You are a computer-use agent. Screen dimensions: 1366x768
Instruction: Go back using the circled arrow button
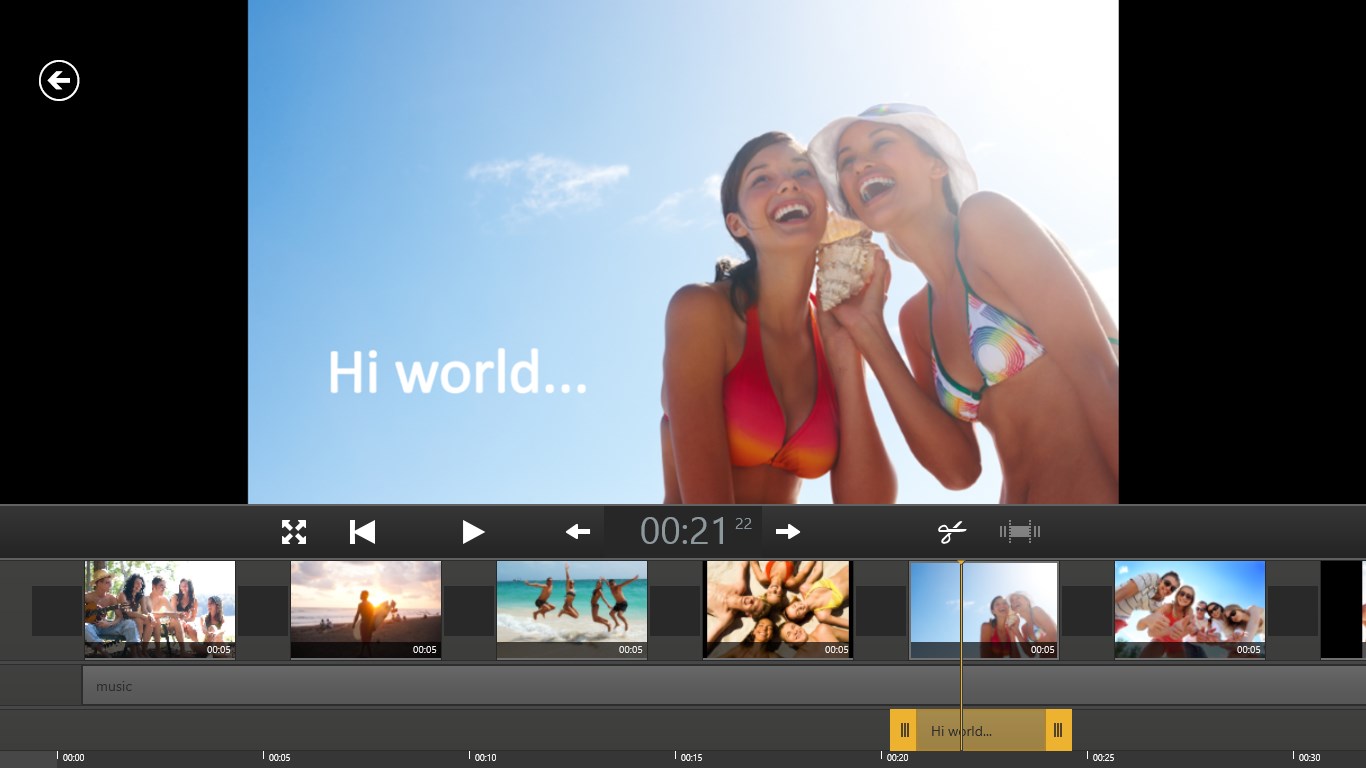click(x=59, y=81)
